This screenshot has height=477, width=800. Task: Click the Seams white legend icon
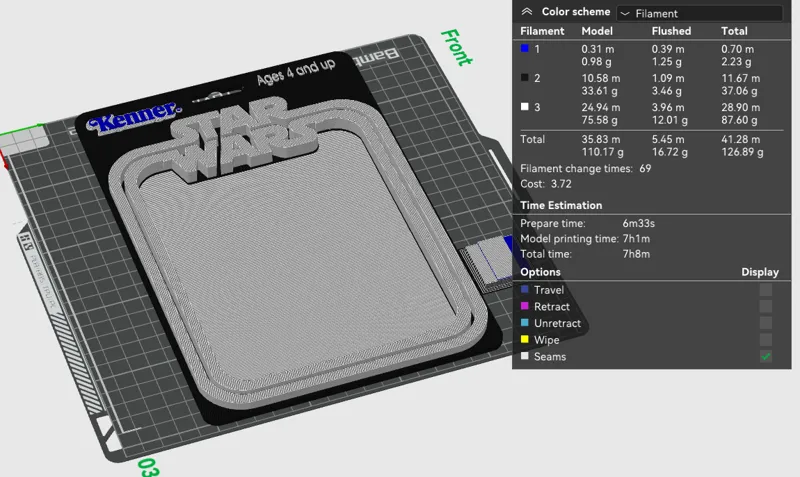click(x=524, y=356)
